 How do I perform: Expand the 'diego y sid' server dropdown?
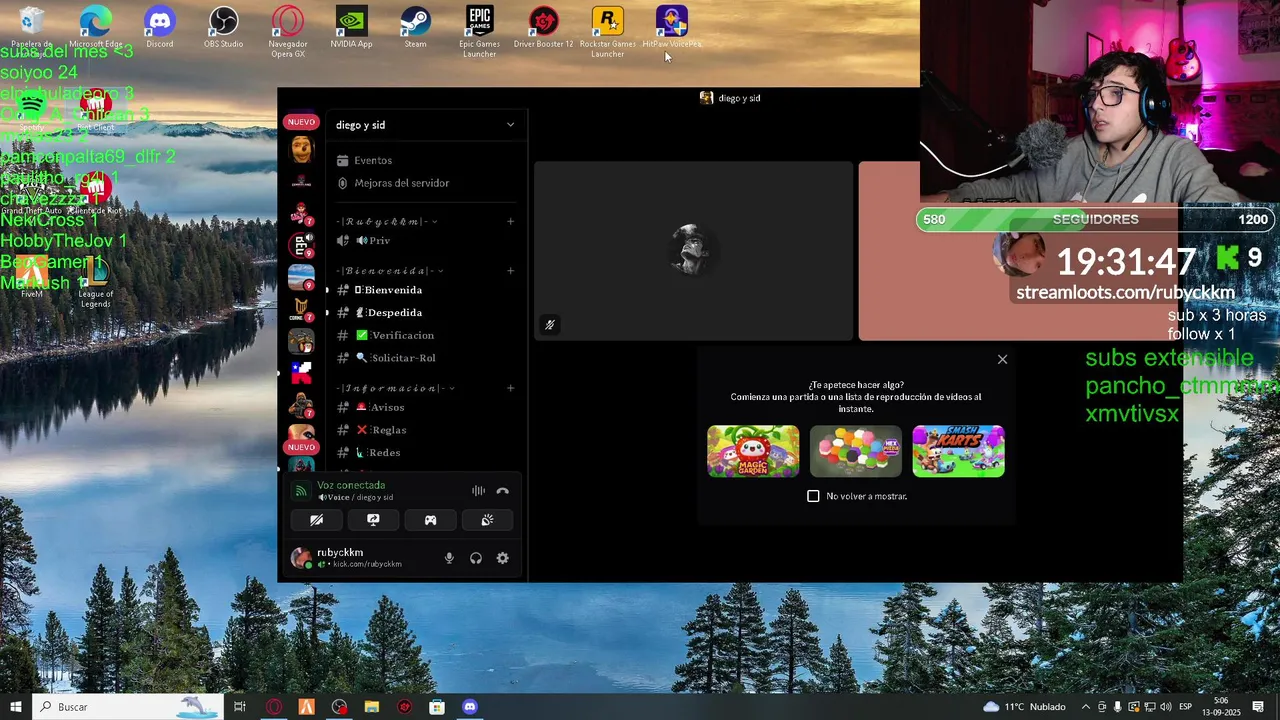tap(510, 125)
